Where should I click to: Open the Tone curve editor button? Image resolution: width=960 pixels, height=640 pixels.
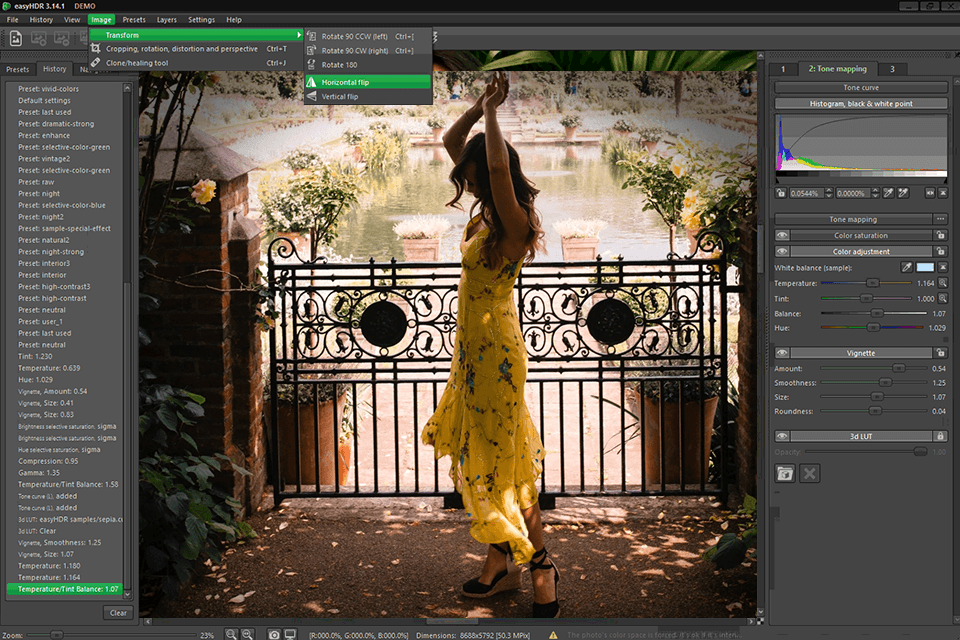coord(860,87)
